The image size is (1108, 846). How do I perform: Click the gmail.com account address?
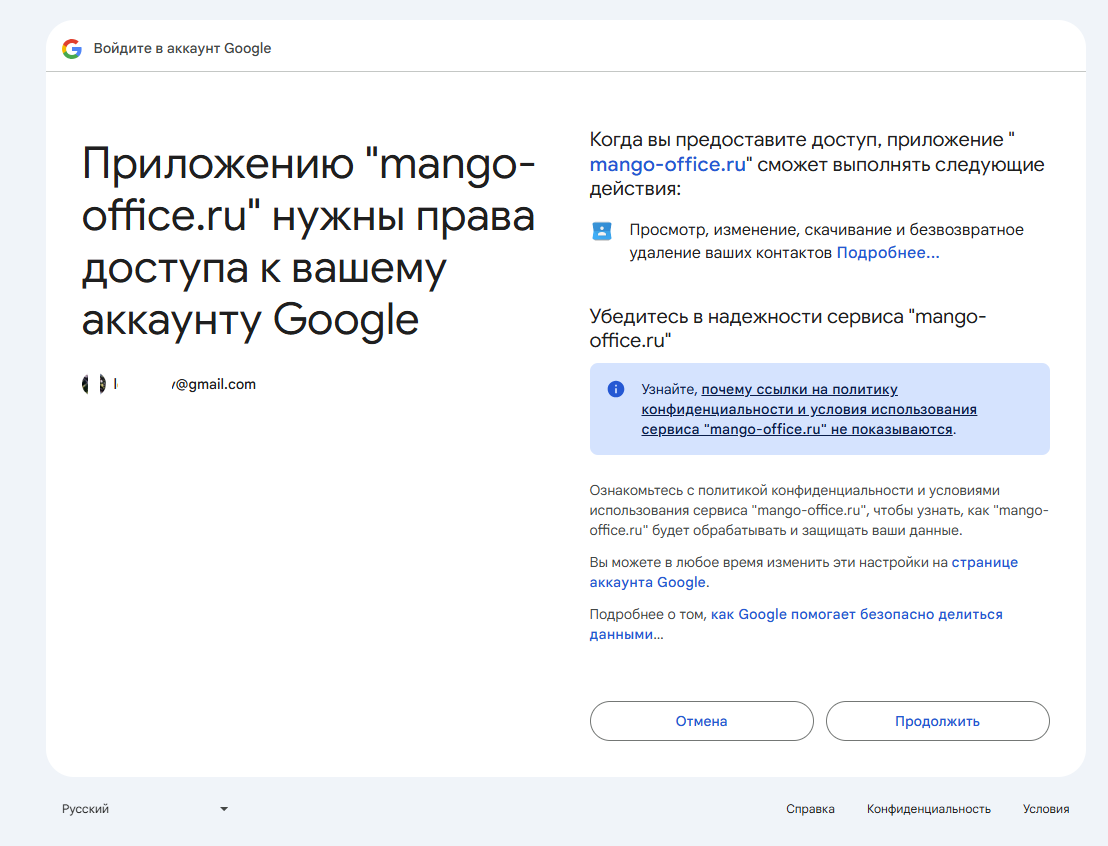coord(185,384)
